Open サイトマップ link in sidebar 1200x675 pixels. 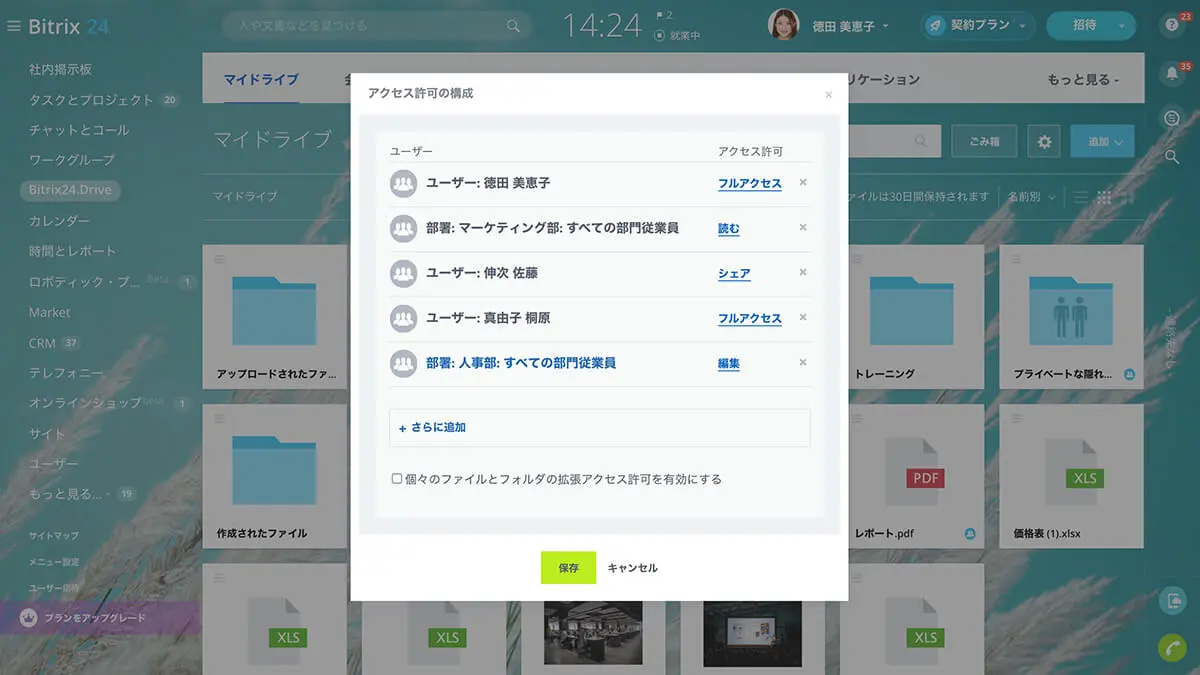point(53,536)
